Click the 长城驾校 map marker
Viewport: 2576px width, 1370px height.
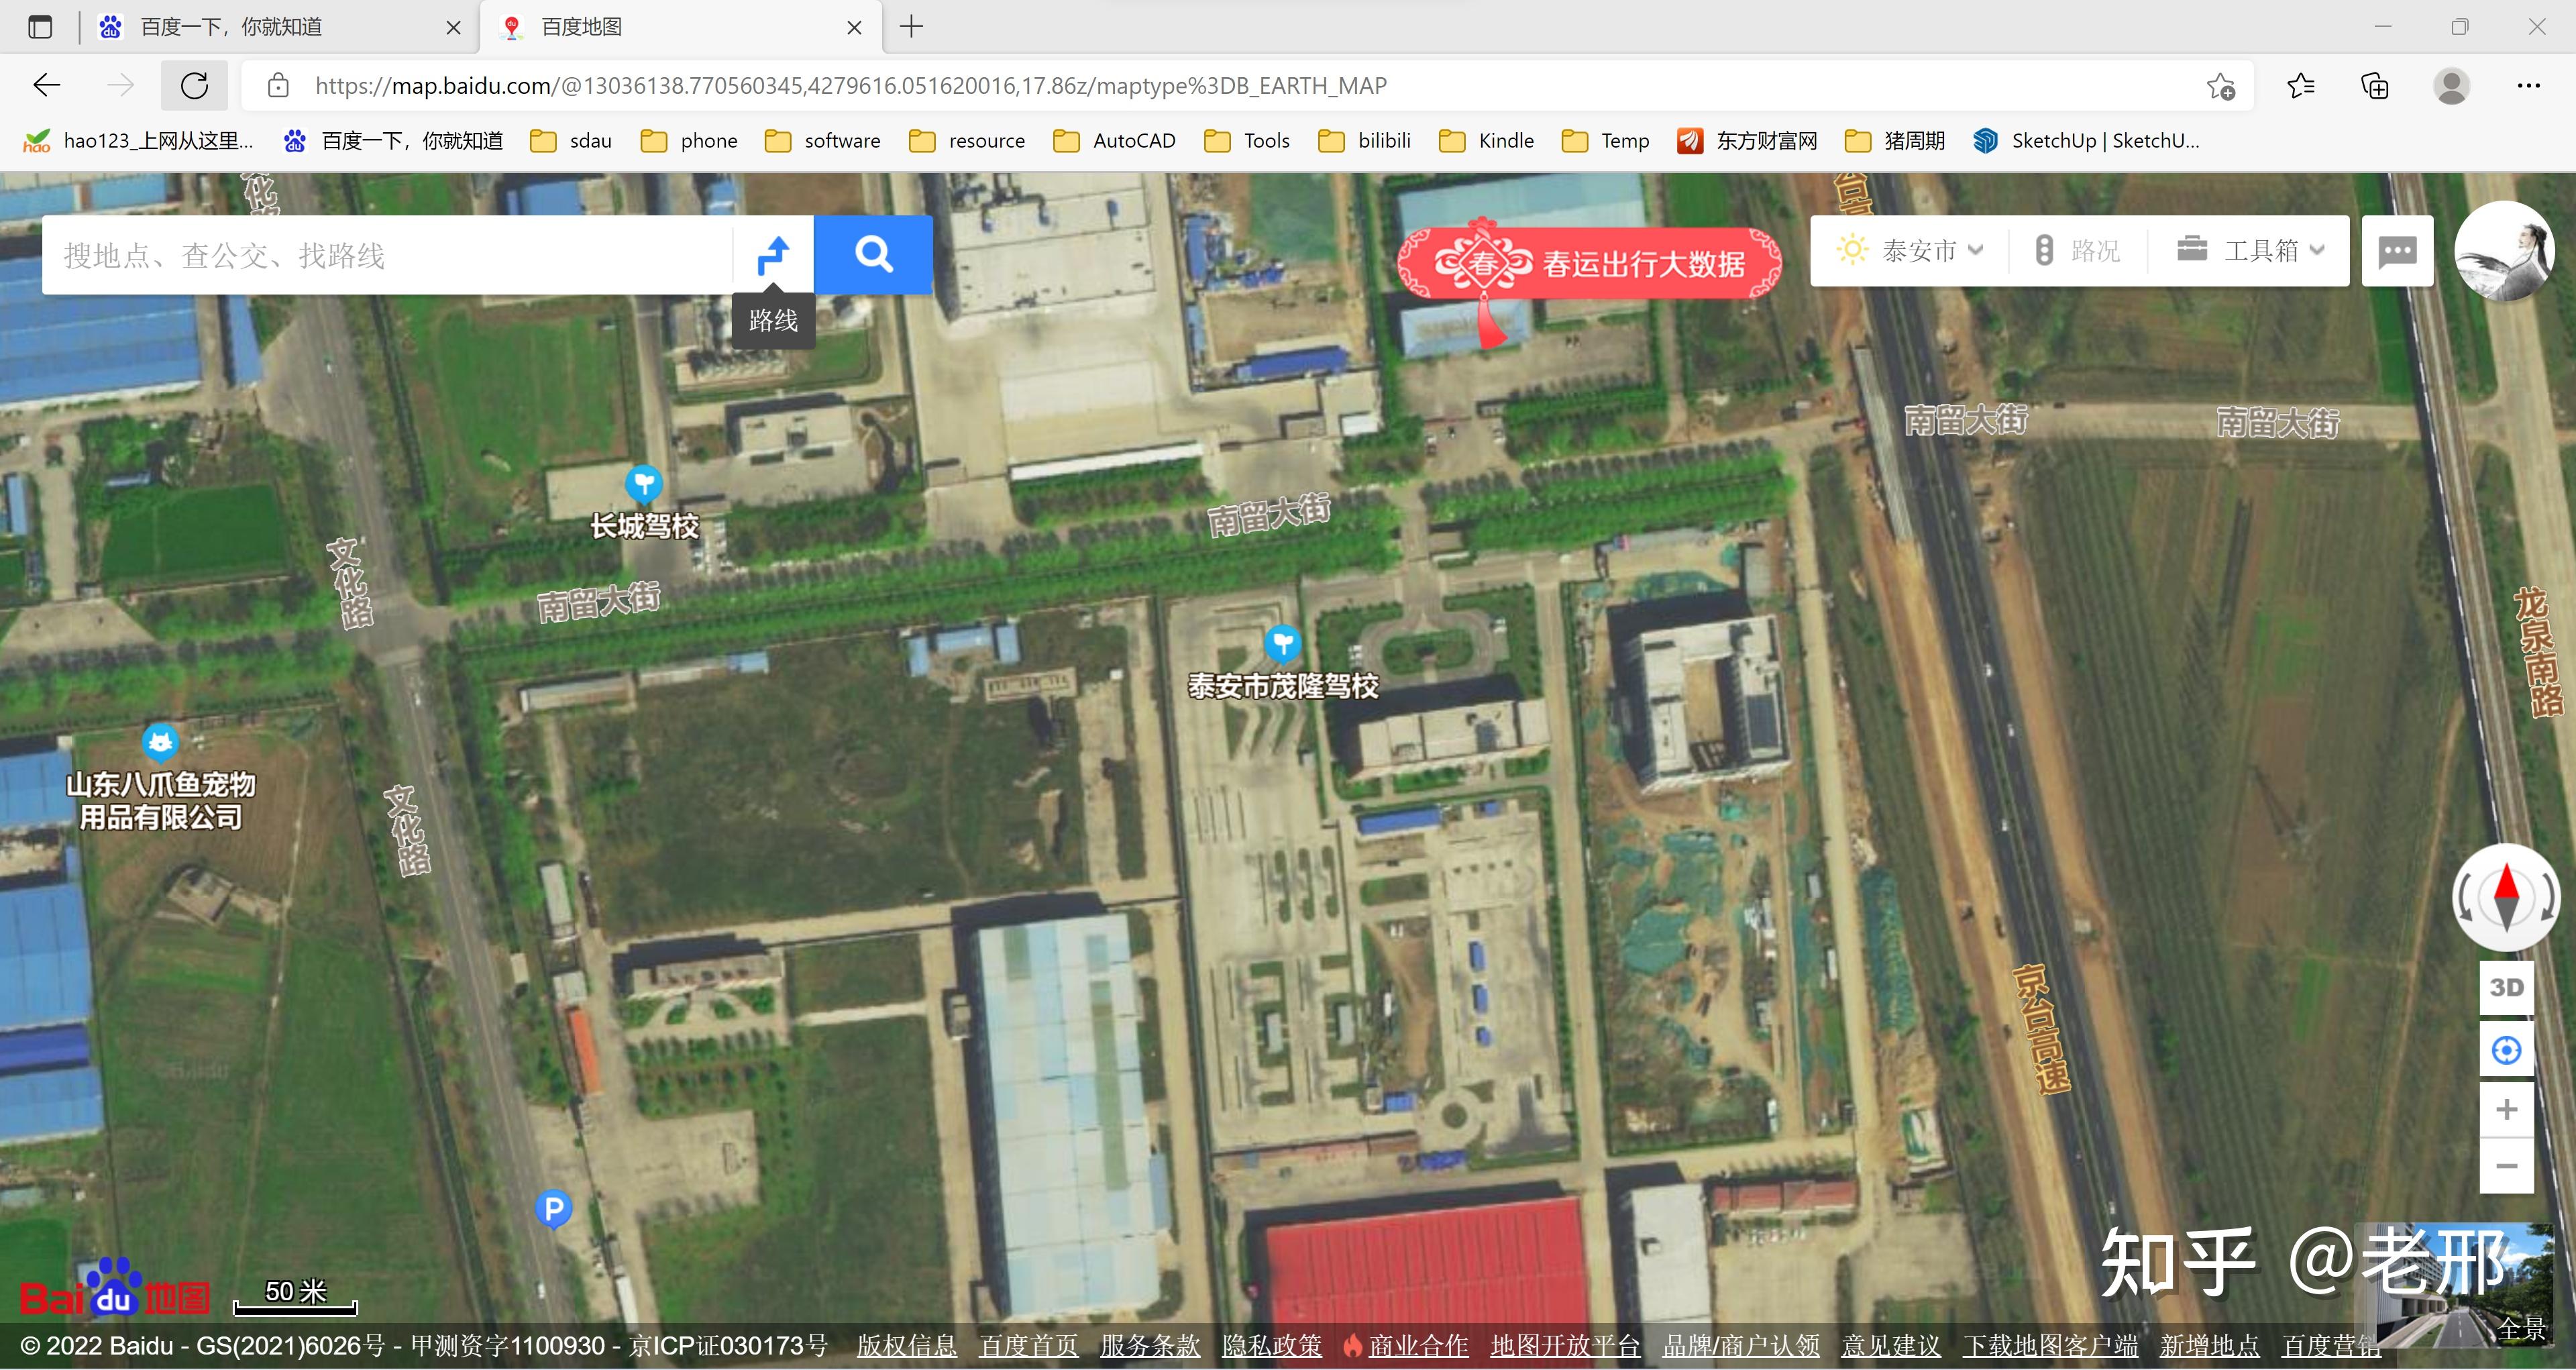pyautogui.click(x=644, y=485)
